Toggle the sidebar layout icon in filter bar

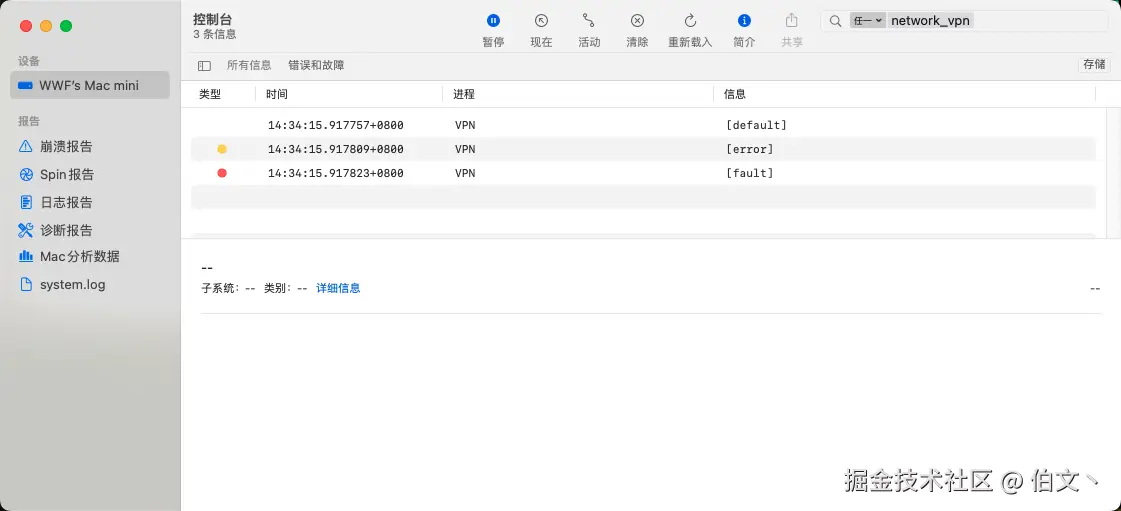pyautogui.click(x=204, y=66)
